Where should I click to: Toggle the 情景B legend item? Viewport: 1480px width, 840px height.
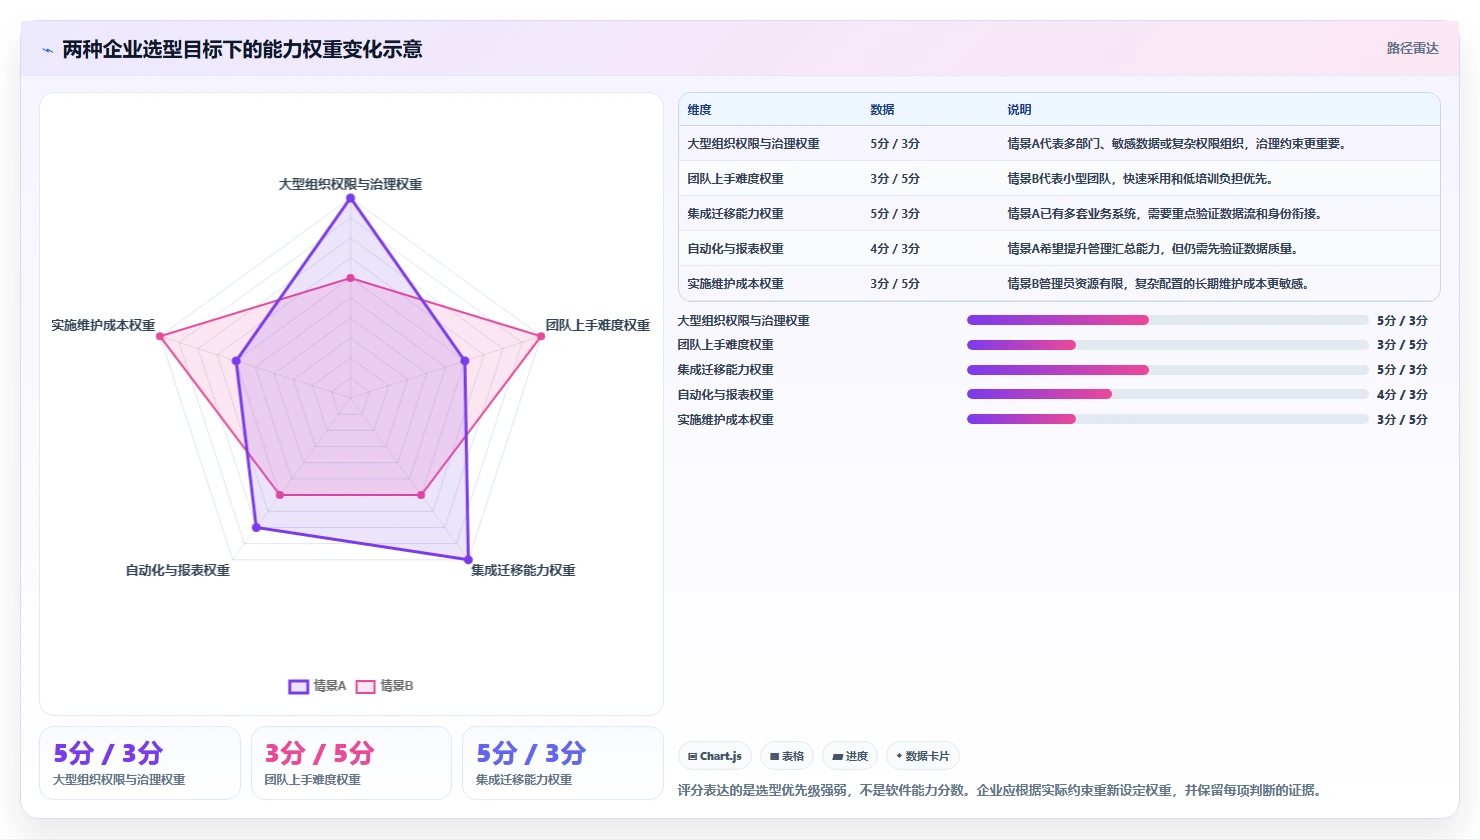coord(384,686)
